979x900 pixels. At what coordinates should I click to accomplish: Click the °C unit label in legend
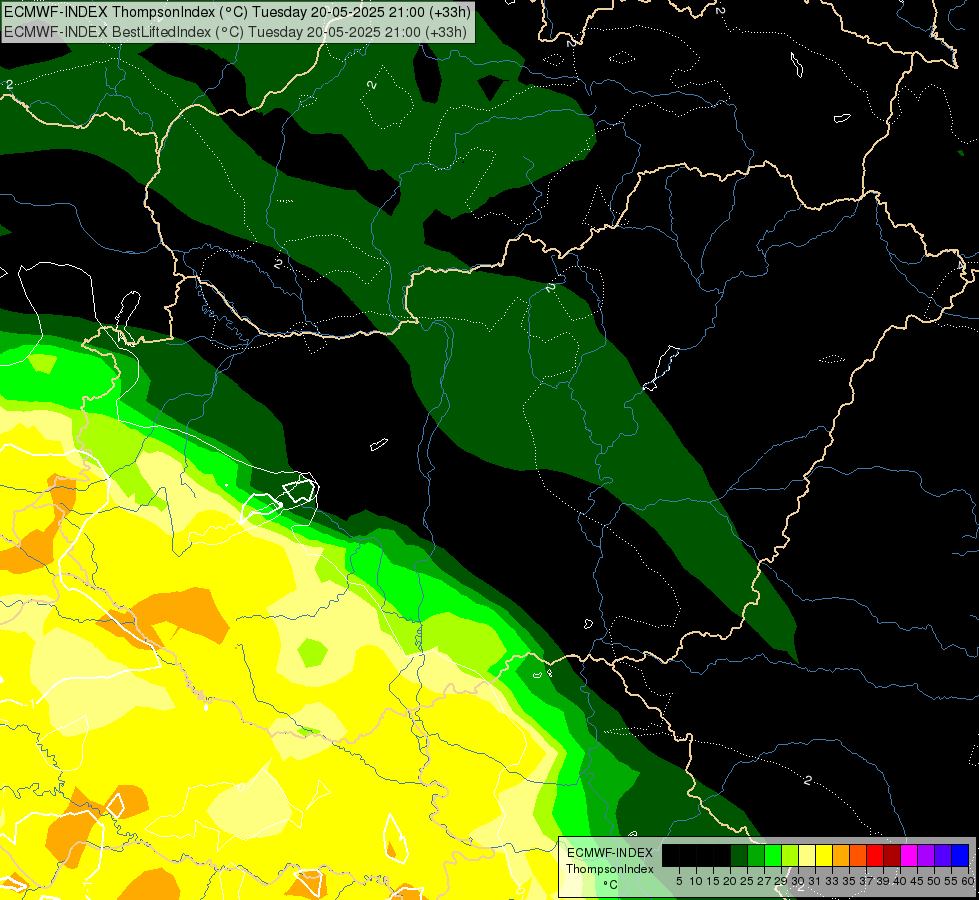click(611, 885)
